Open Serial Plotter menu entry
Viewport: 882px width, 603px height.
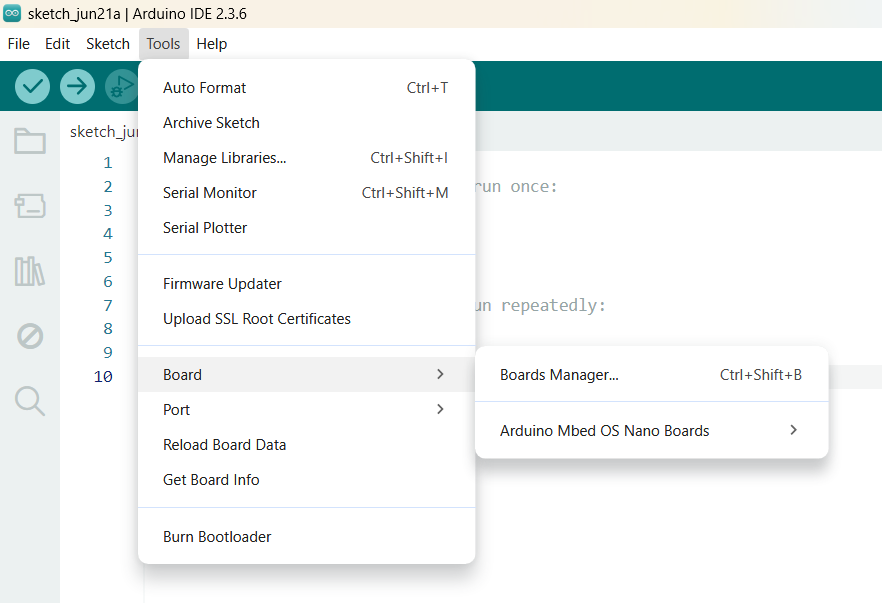point(307,227)
